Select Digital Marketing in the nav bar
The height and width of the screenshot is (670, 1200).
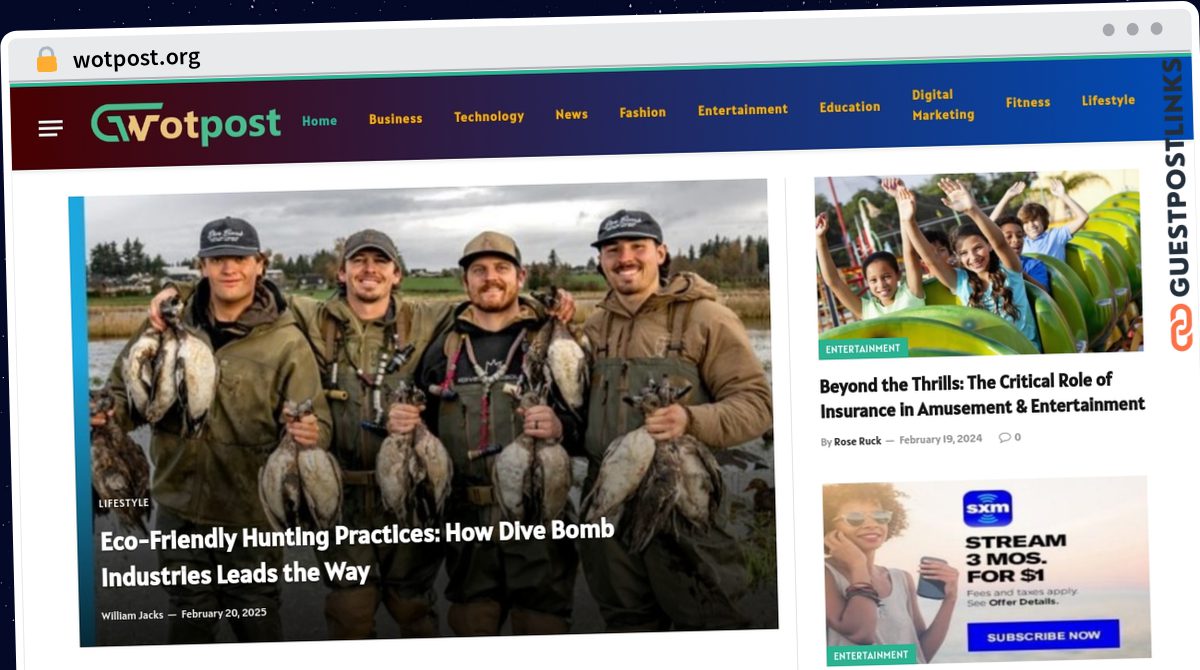click(x=942, y=105)
